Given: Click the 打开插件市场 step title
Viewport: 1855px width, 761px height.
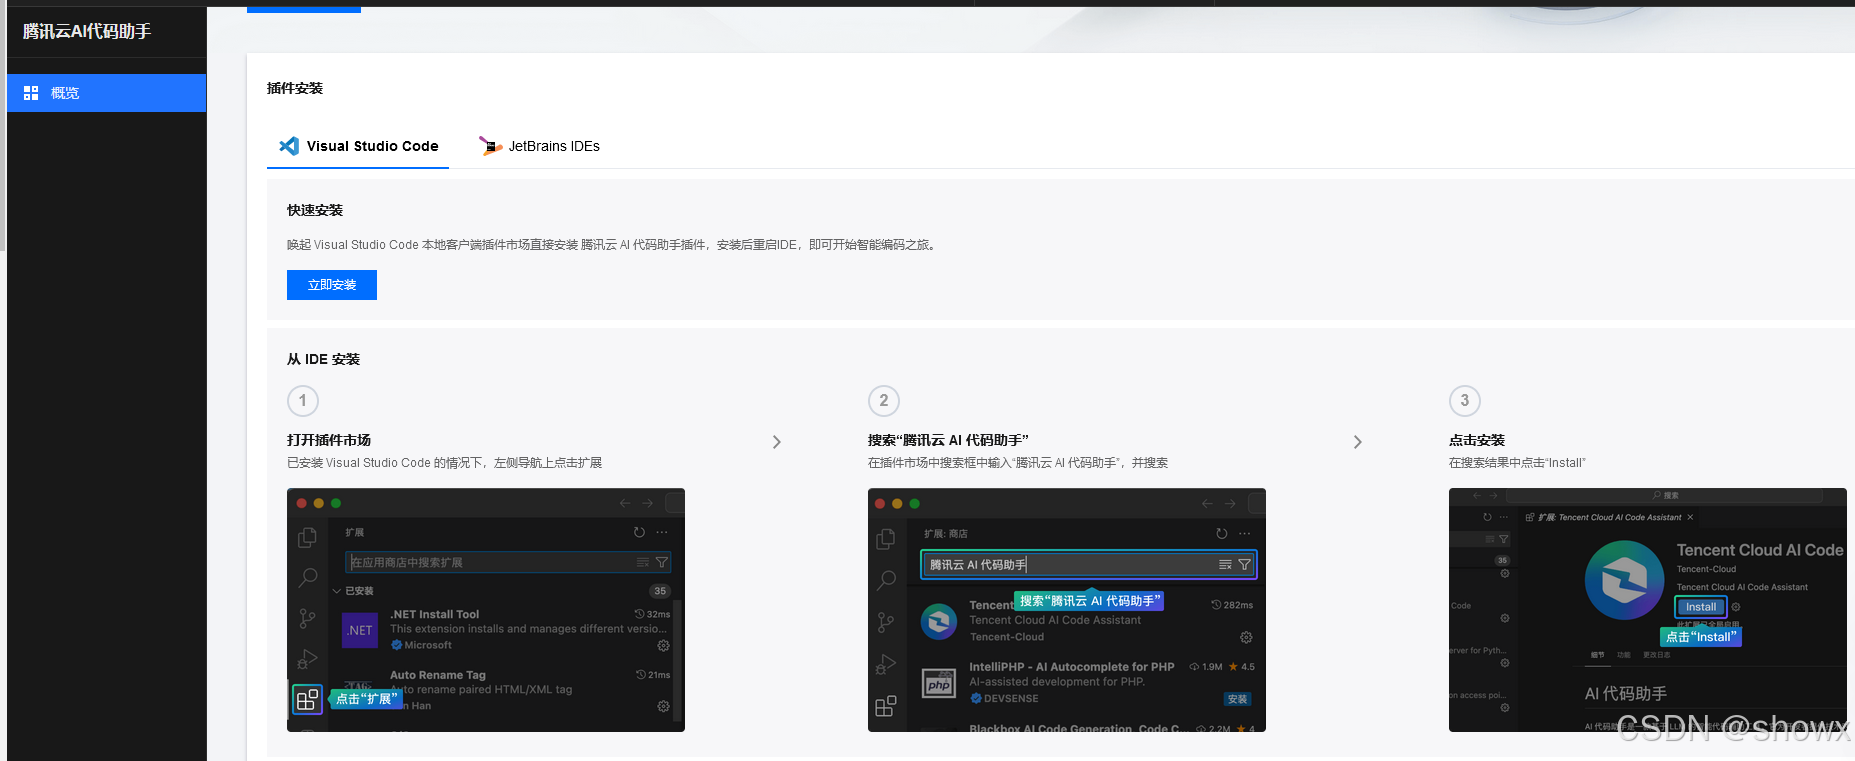Looking at the screenshot, I should click(x=329, y=440).
